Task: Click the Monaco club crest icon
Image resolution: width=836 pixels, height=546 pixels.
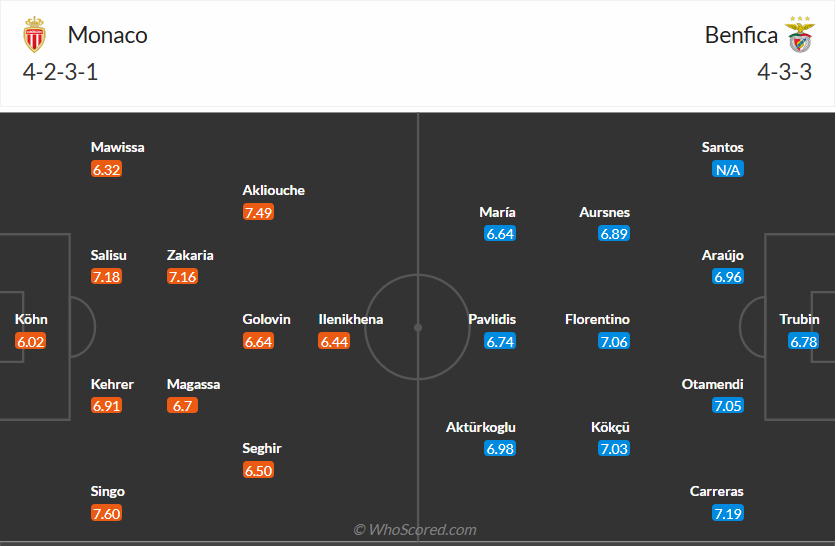Action: [x=34, y=35]
